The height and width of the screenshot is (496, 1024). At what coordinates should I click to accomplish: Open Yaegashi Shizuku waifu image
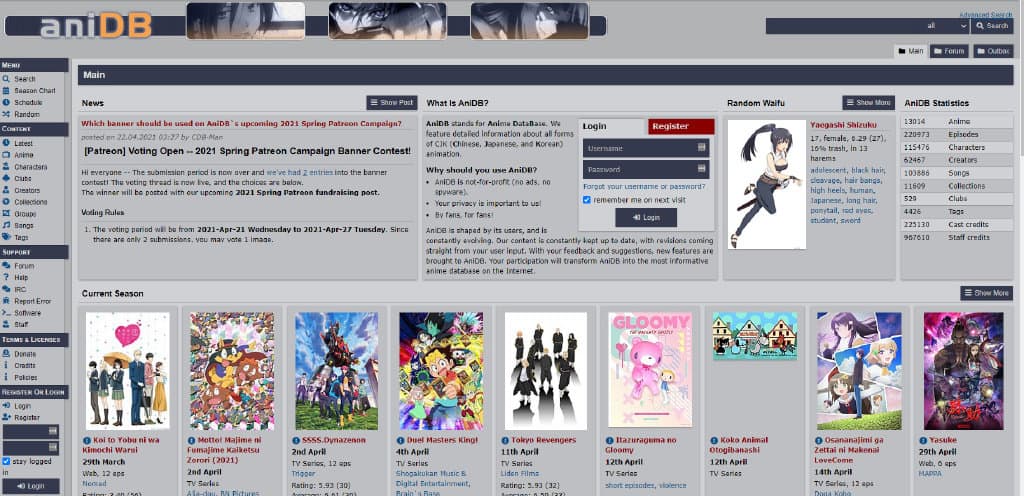tap(767, 185)
